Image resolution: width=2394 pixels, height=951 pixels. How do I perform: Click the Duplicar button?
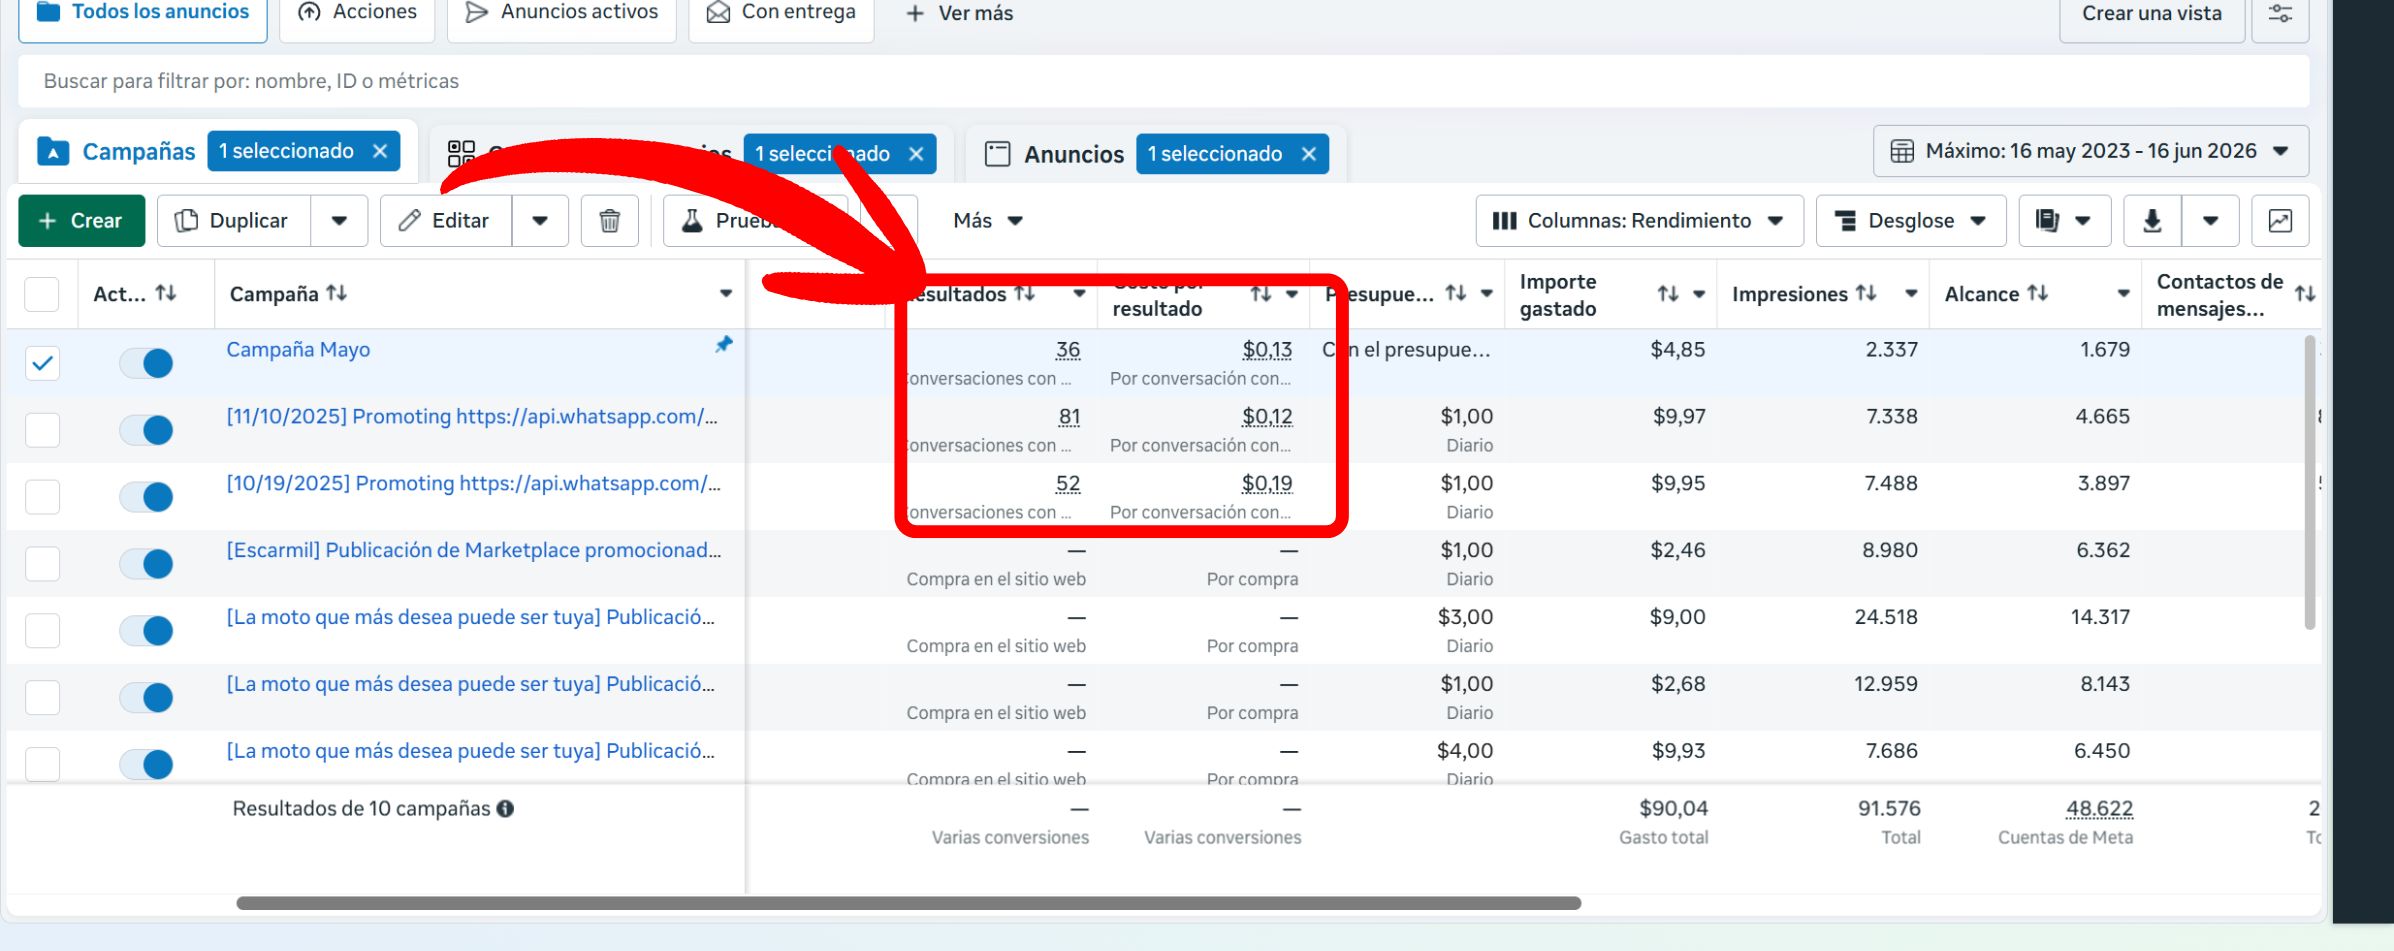coord(233,221)
